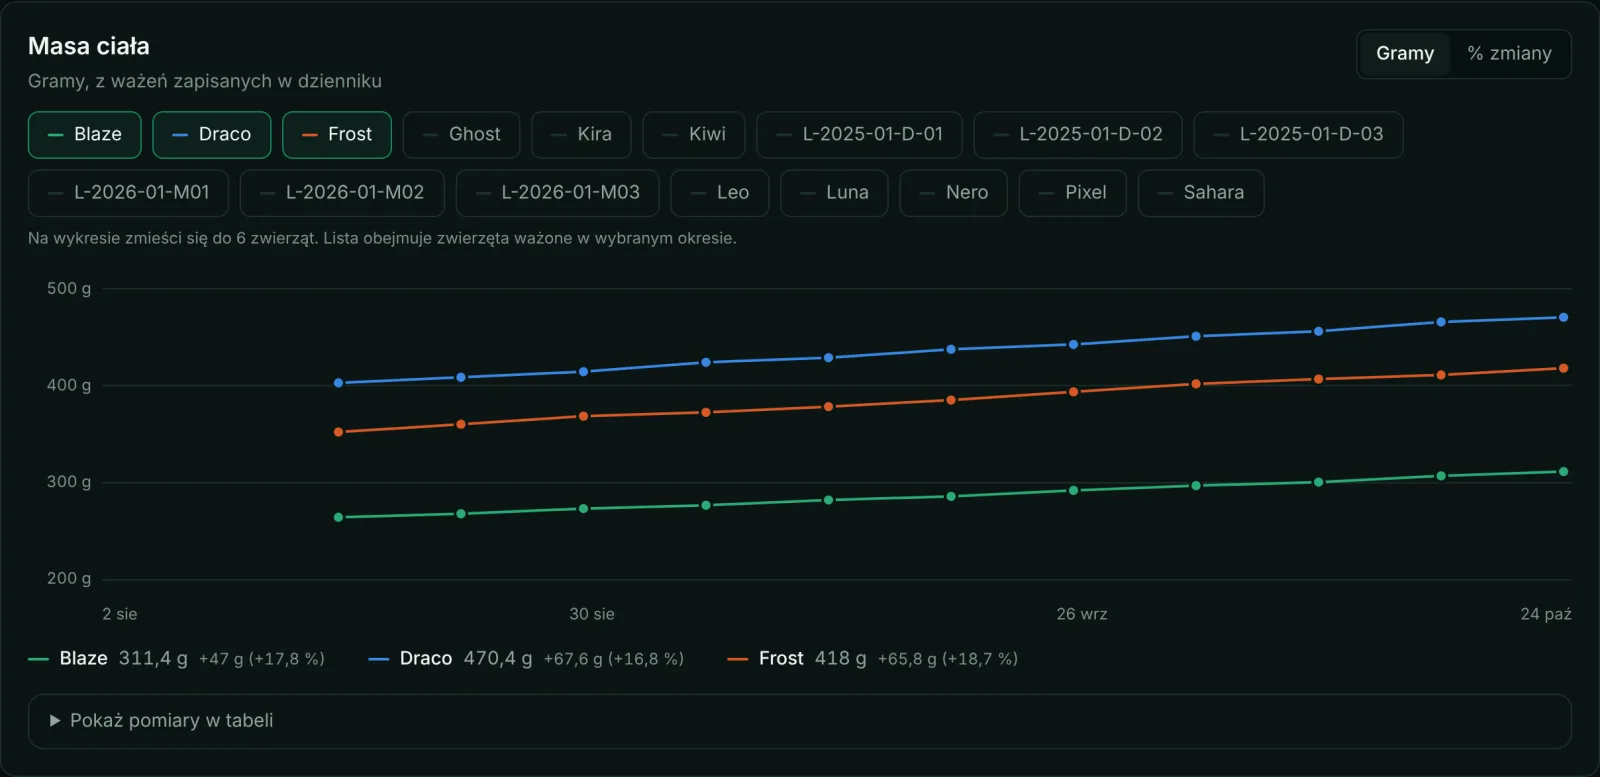1600x777 pixels.
Task: Click the 30 sie date label
Action: click(592, 614)
